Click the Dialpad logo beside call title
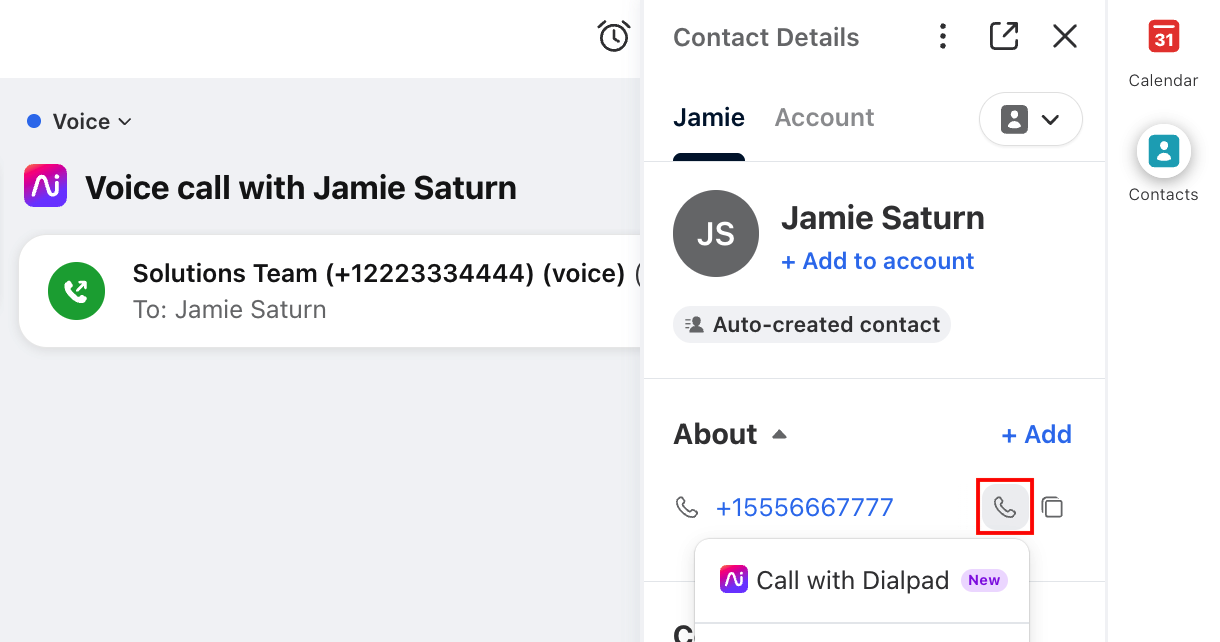 (45, 186)
